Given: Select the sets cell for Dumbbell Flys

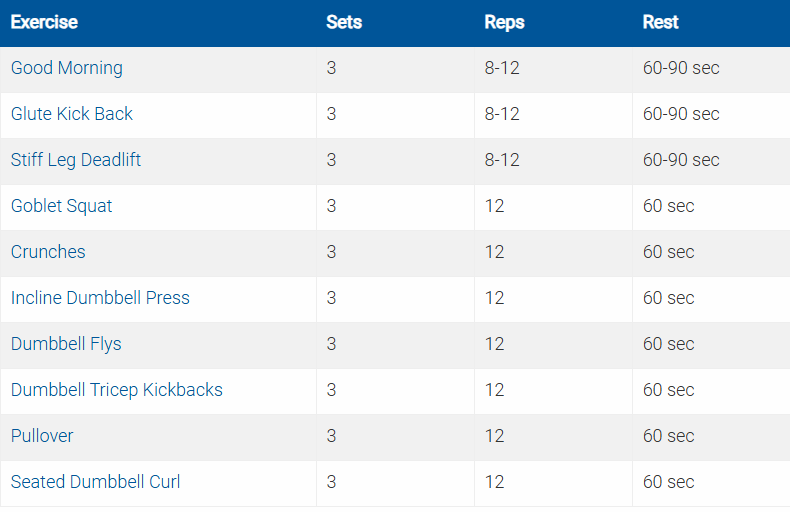Looking at the screenshot, I should coord(332,345).
